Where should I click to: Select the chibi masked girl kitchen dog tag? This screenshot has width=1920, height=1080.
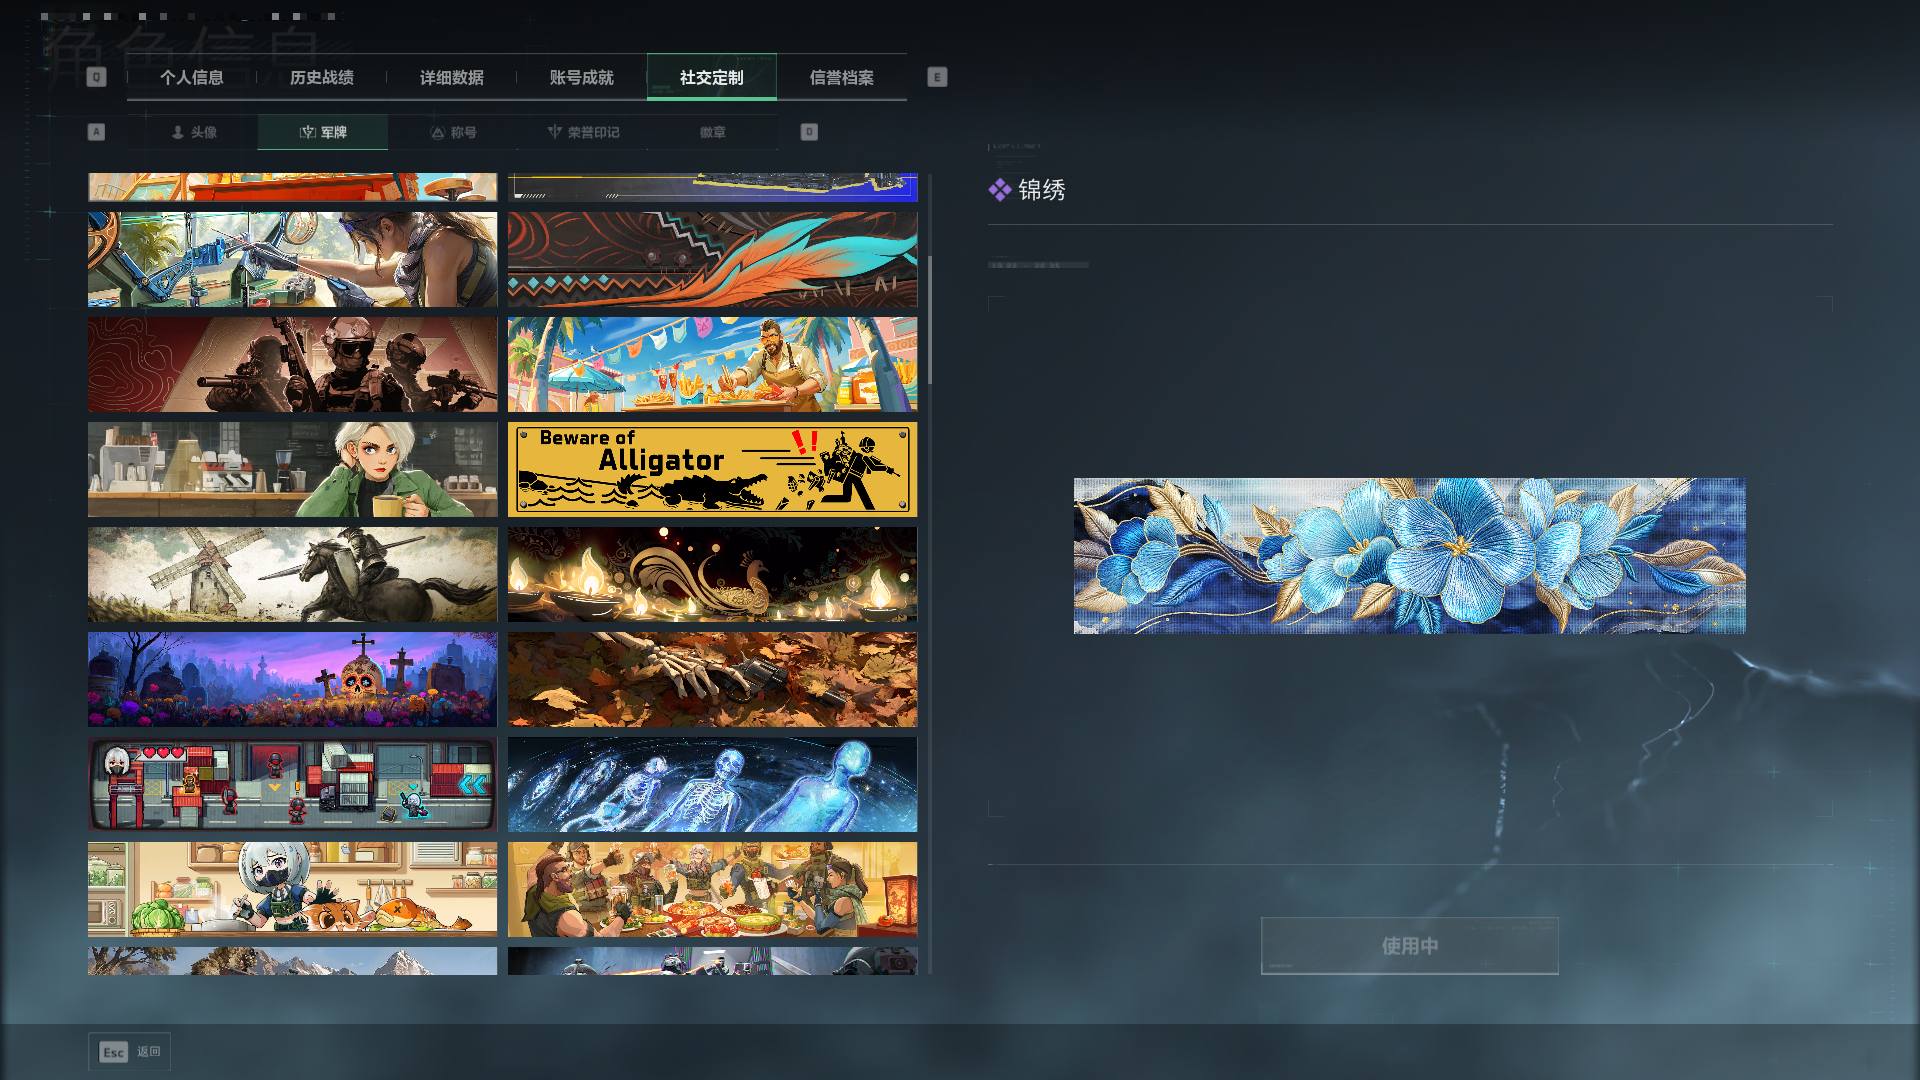[292, 889]
